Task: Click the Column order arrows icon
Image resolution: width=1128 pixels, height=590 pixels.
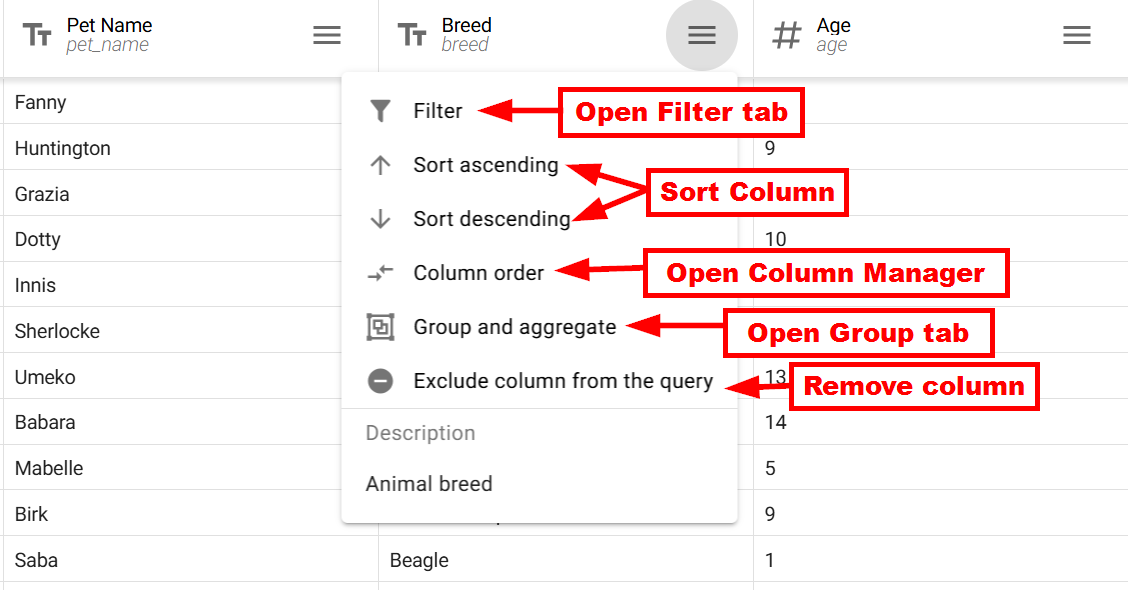Action: [380, 273]
